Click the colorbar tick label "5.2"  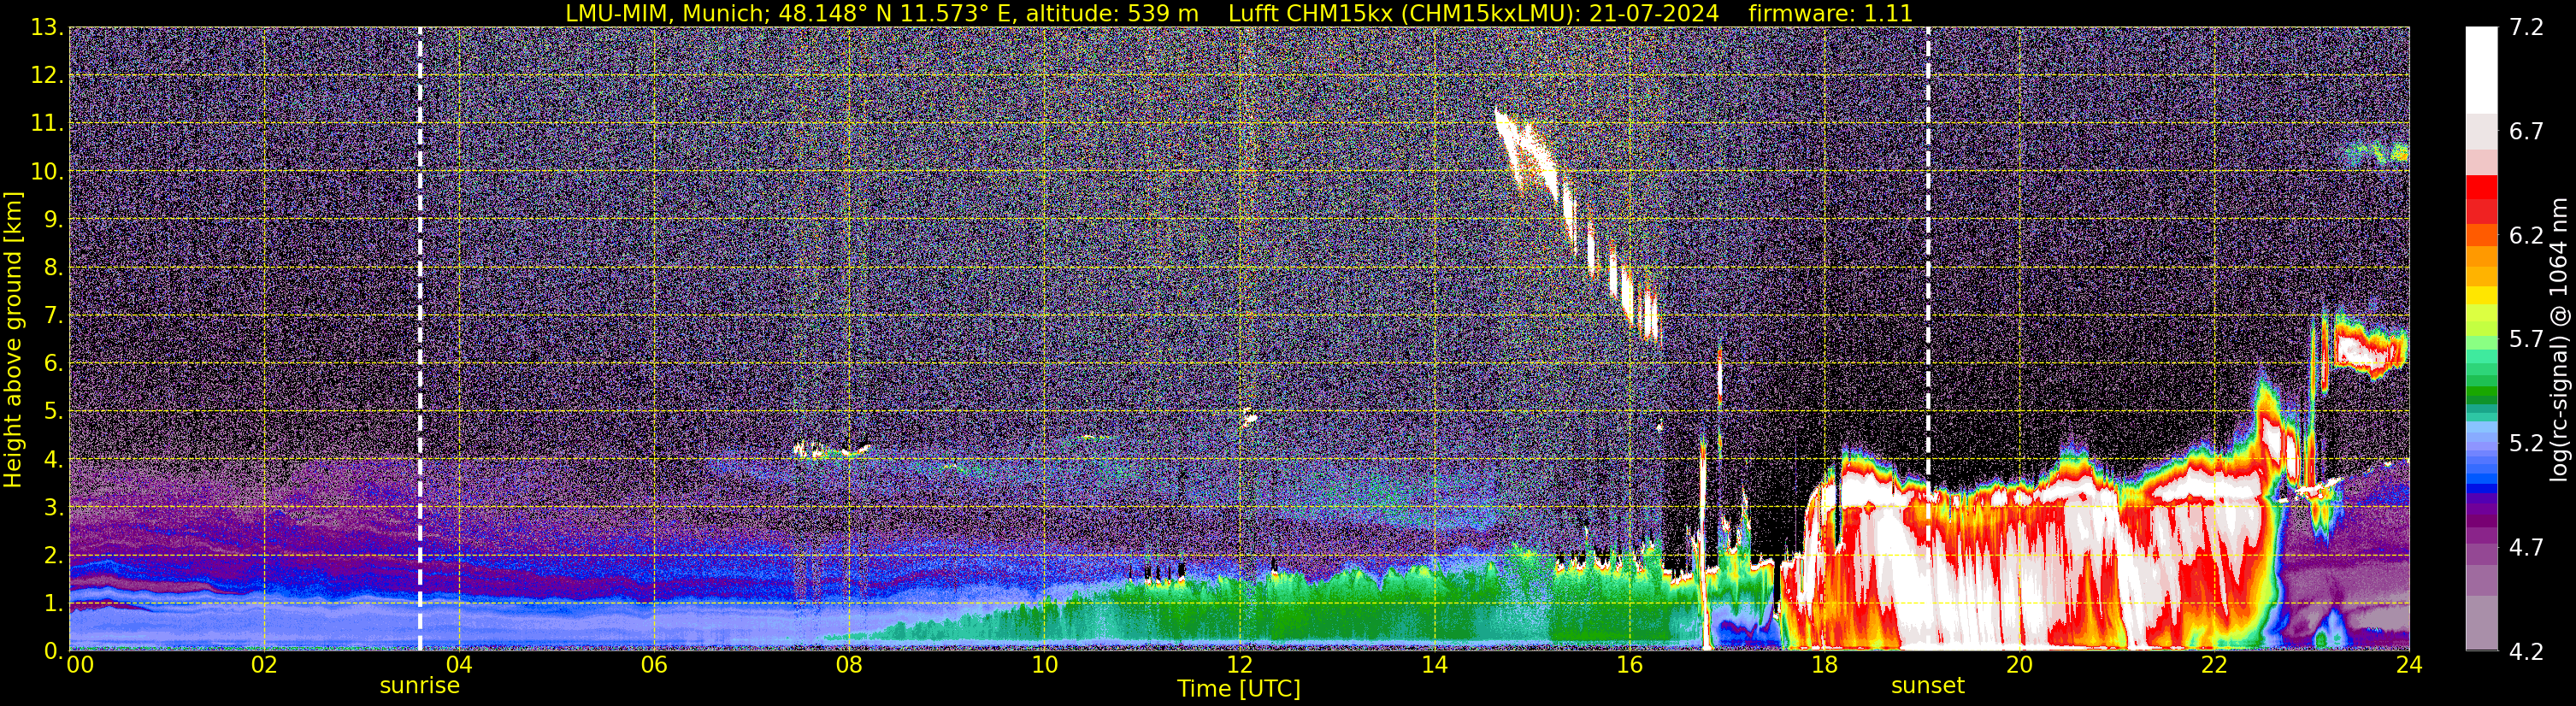click(2526, 444)
